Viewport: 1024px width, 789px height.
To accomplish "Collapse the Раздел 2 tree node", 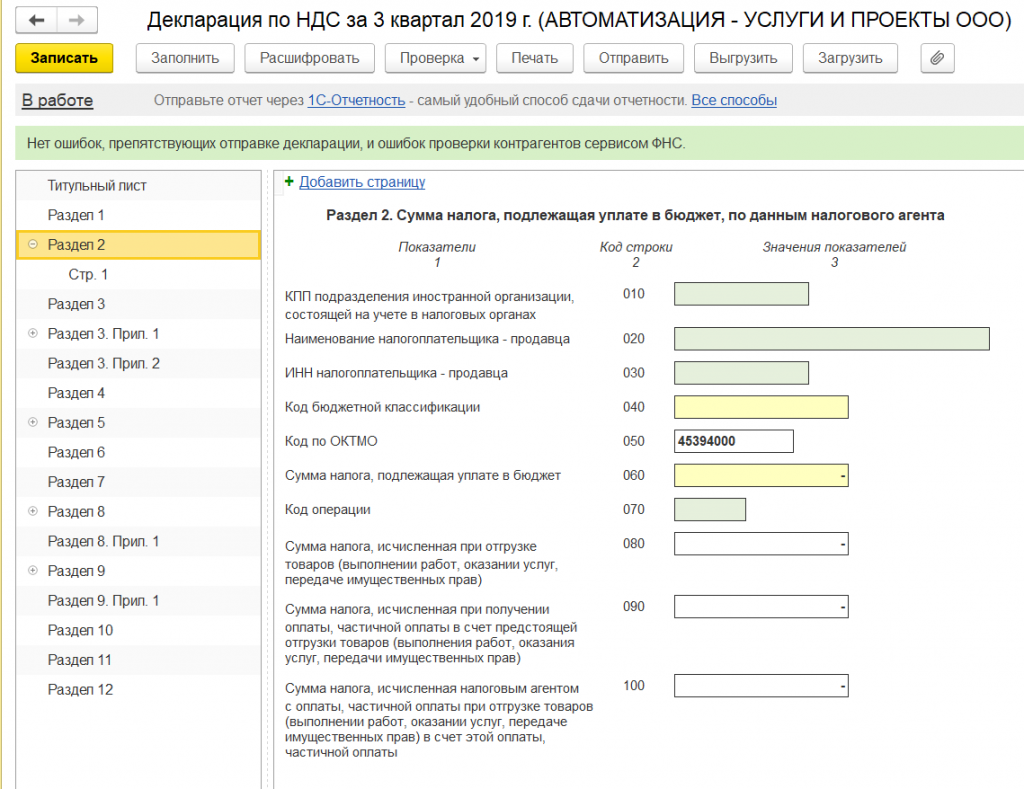I will click(33, 244).
